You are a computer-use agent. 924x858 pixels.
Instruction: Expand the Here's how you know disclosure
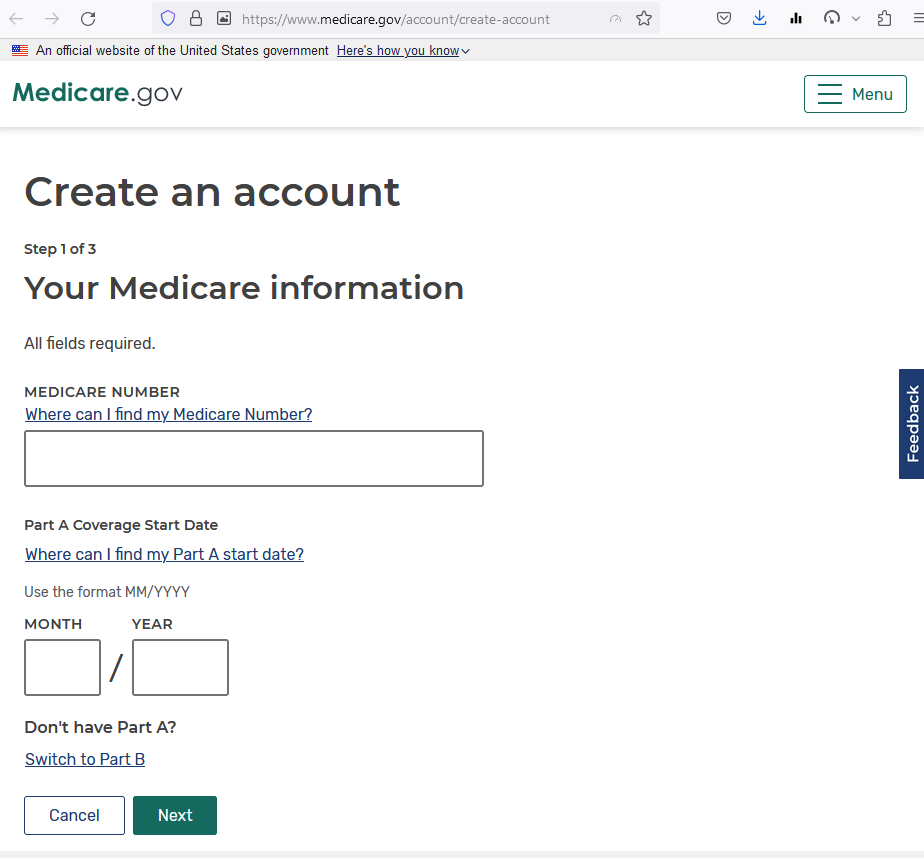coord(403,51)
